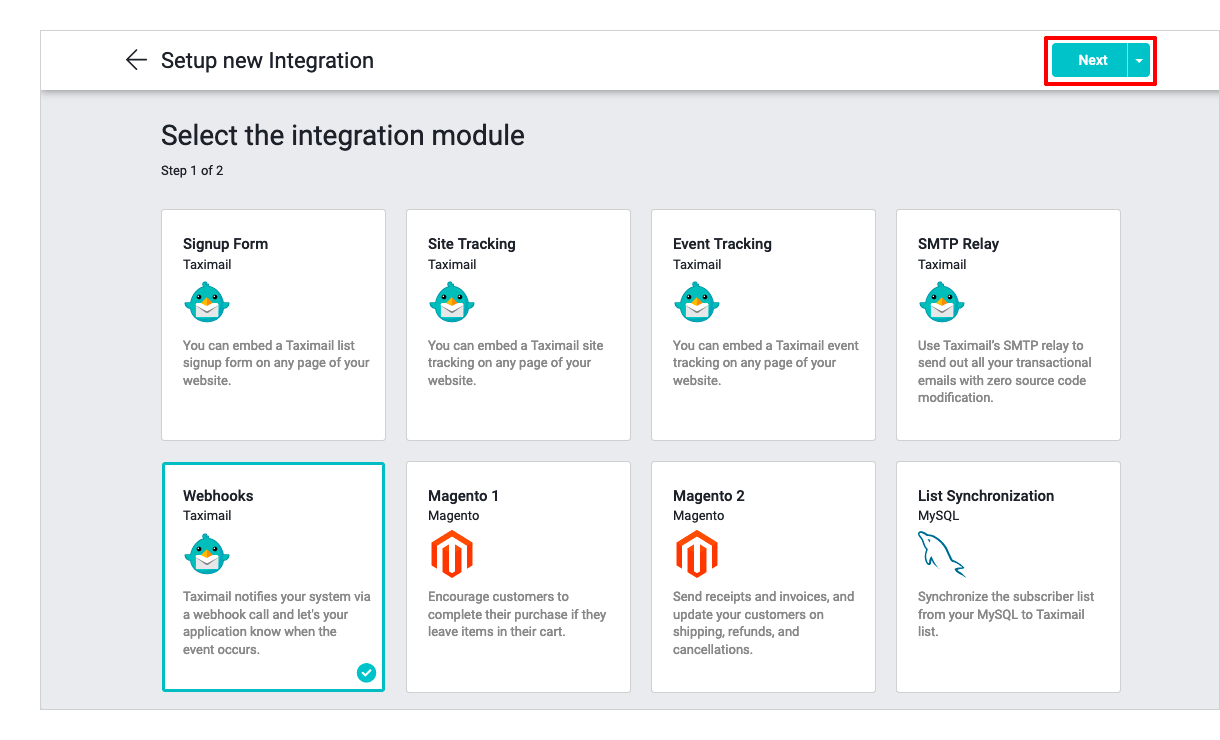This screenshot has width=1220, height=740.
Task: Select the Magento 1 card description
Action: coord(516,614)
